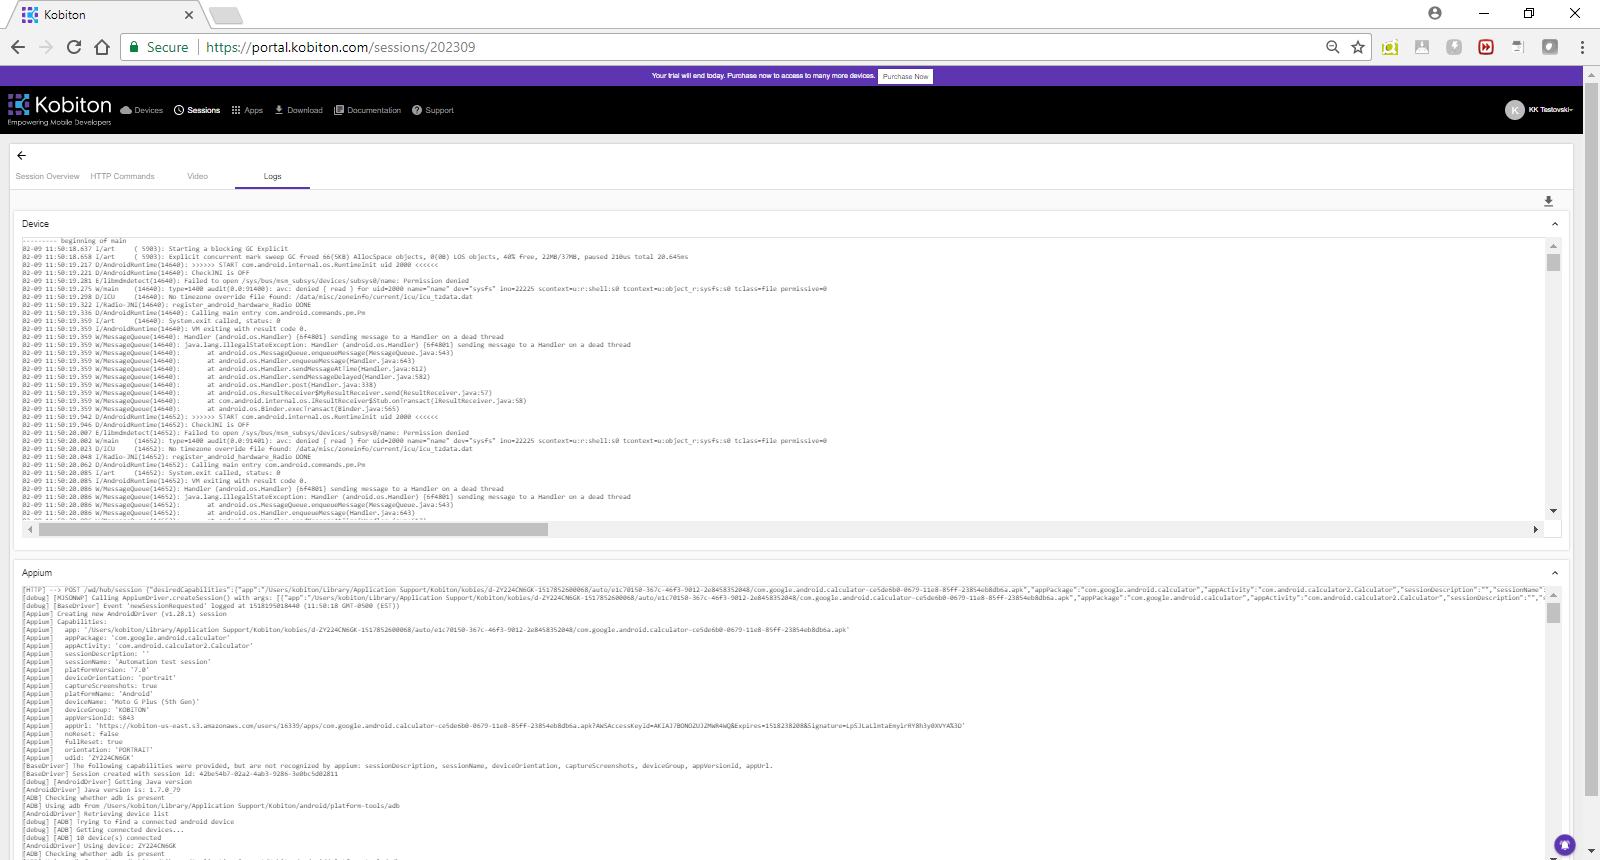Click the browser address bar URL

(340, 47)
